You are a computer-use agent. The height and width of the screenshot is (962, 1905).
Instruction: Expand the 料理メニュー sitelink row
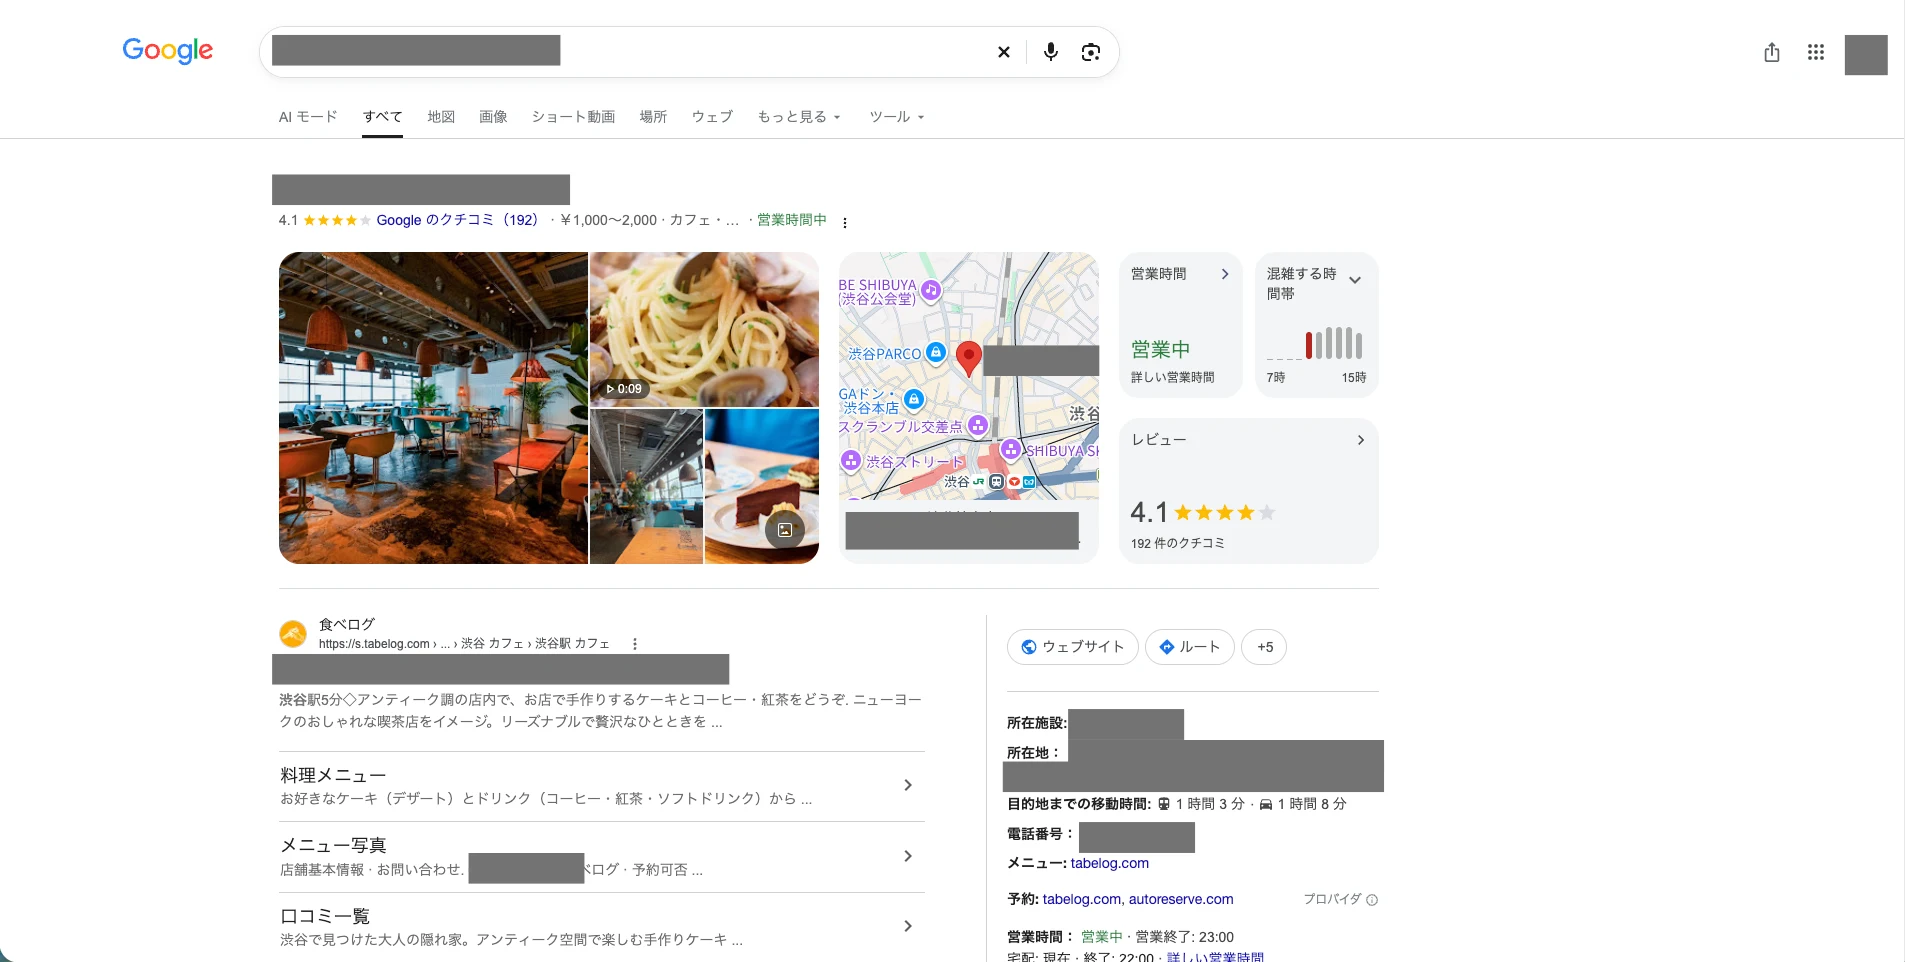click(x=602, y=786)
